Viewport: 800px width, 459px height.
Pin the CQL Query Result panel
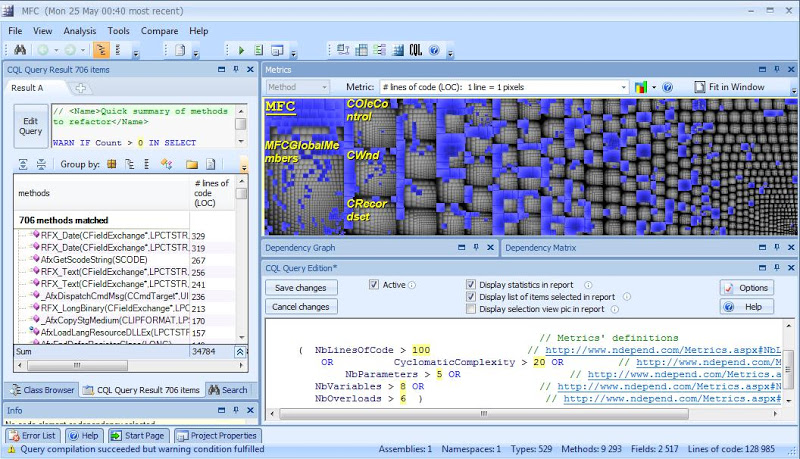[x=236, y=69]
